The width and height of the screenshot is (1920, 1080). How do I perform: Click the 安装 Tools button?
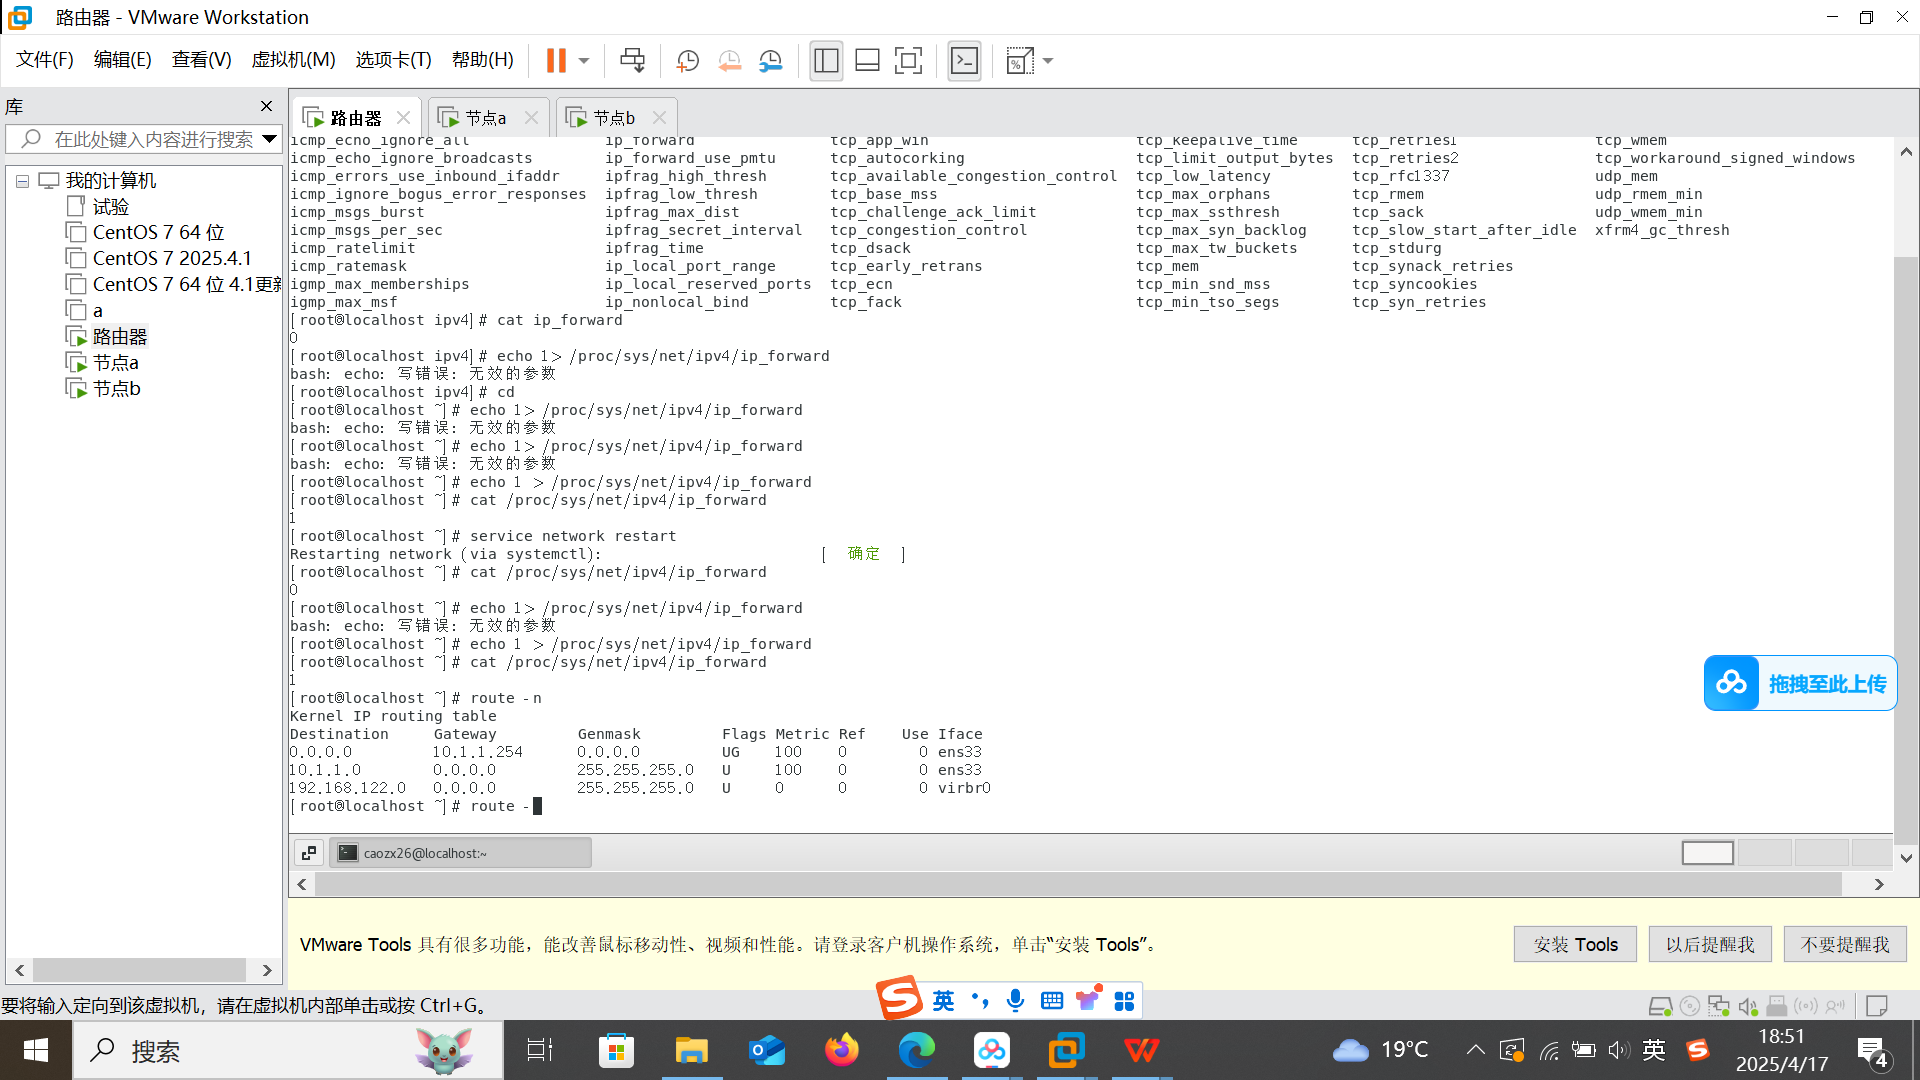click(1575, 944)
